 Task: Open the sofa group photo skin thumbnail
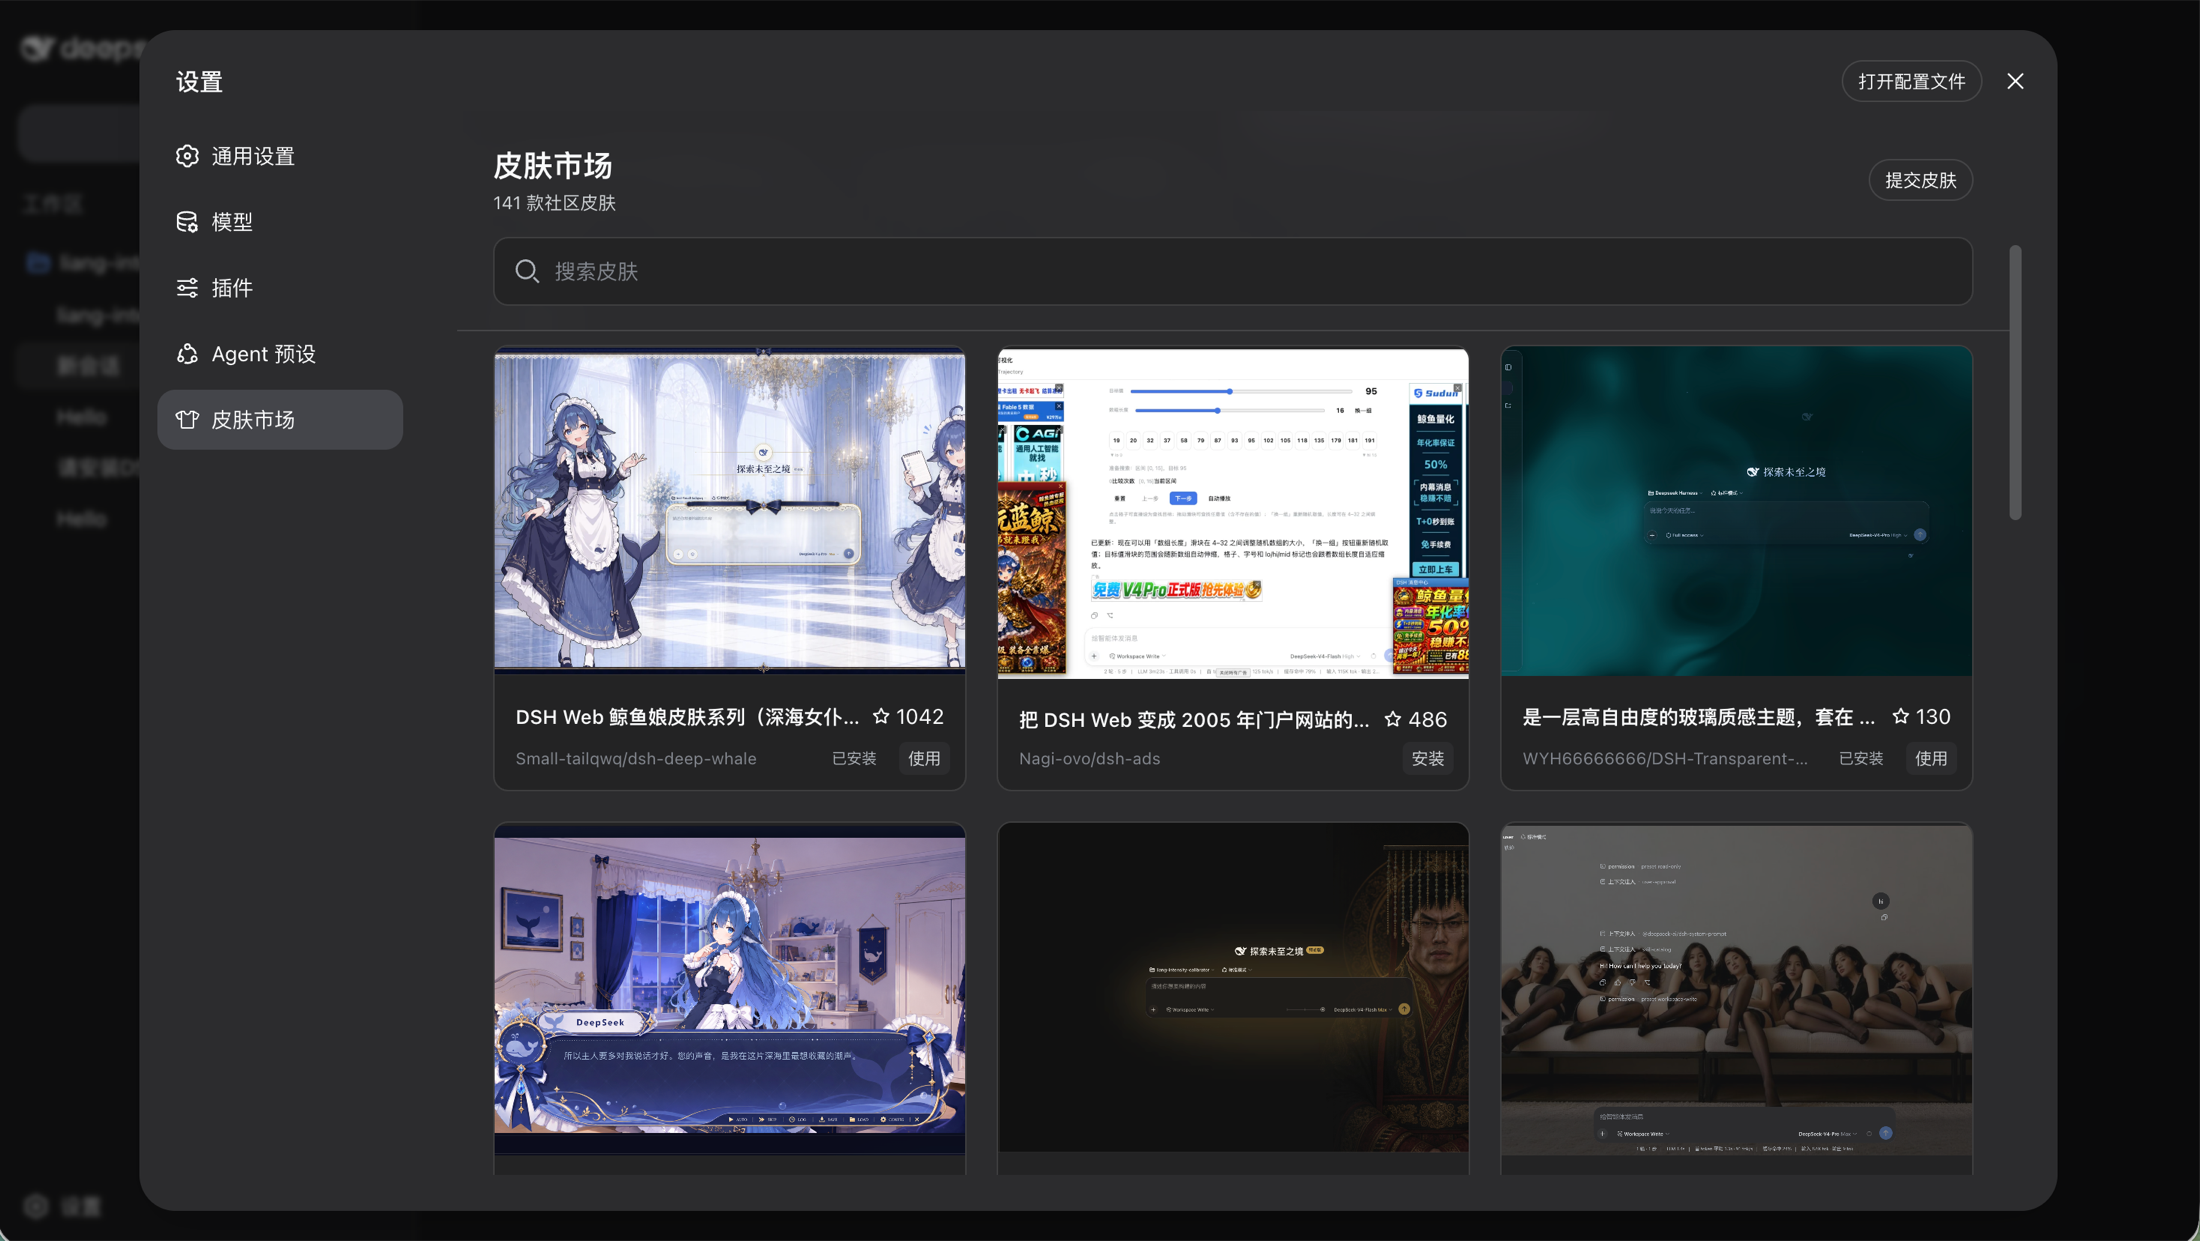(x=1736, y=990)
